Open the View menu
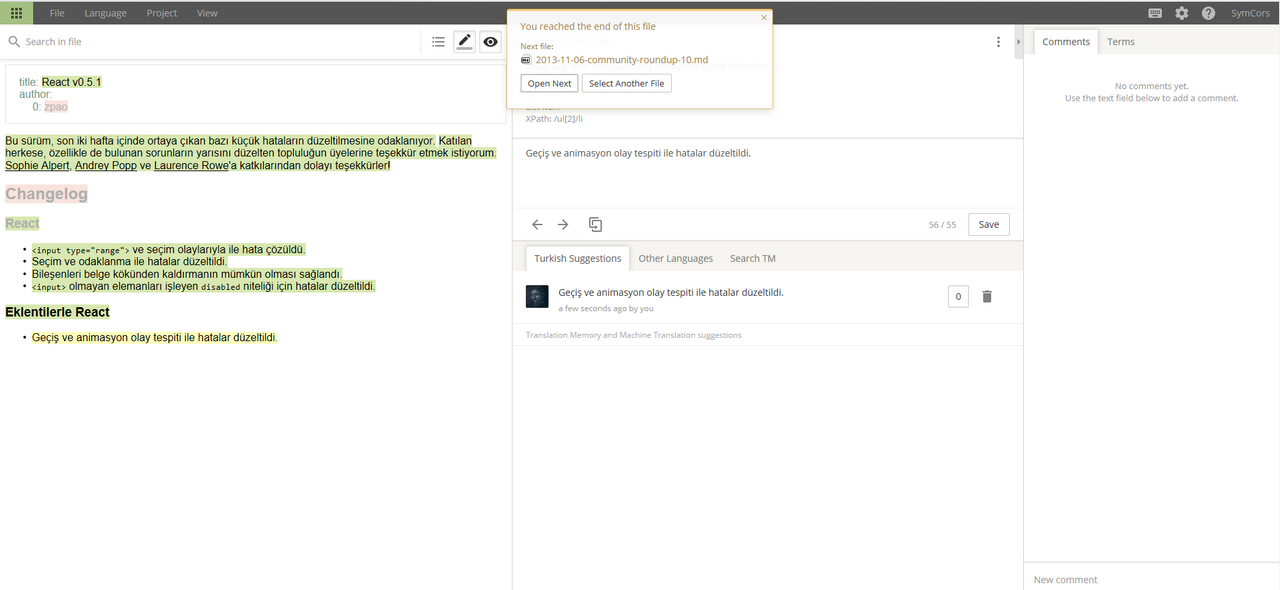 (x=207, y=13)
